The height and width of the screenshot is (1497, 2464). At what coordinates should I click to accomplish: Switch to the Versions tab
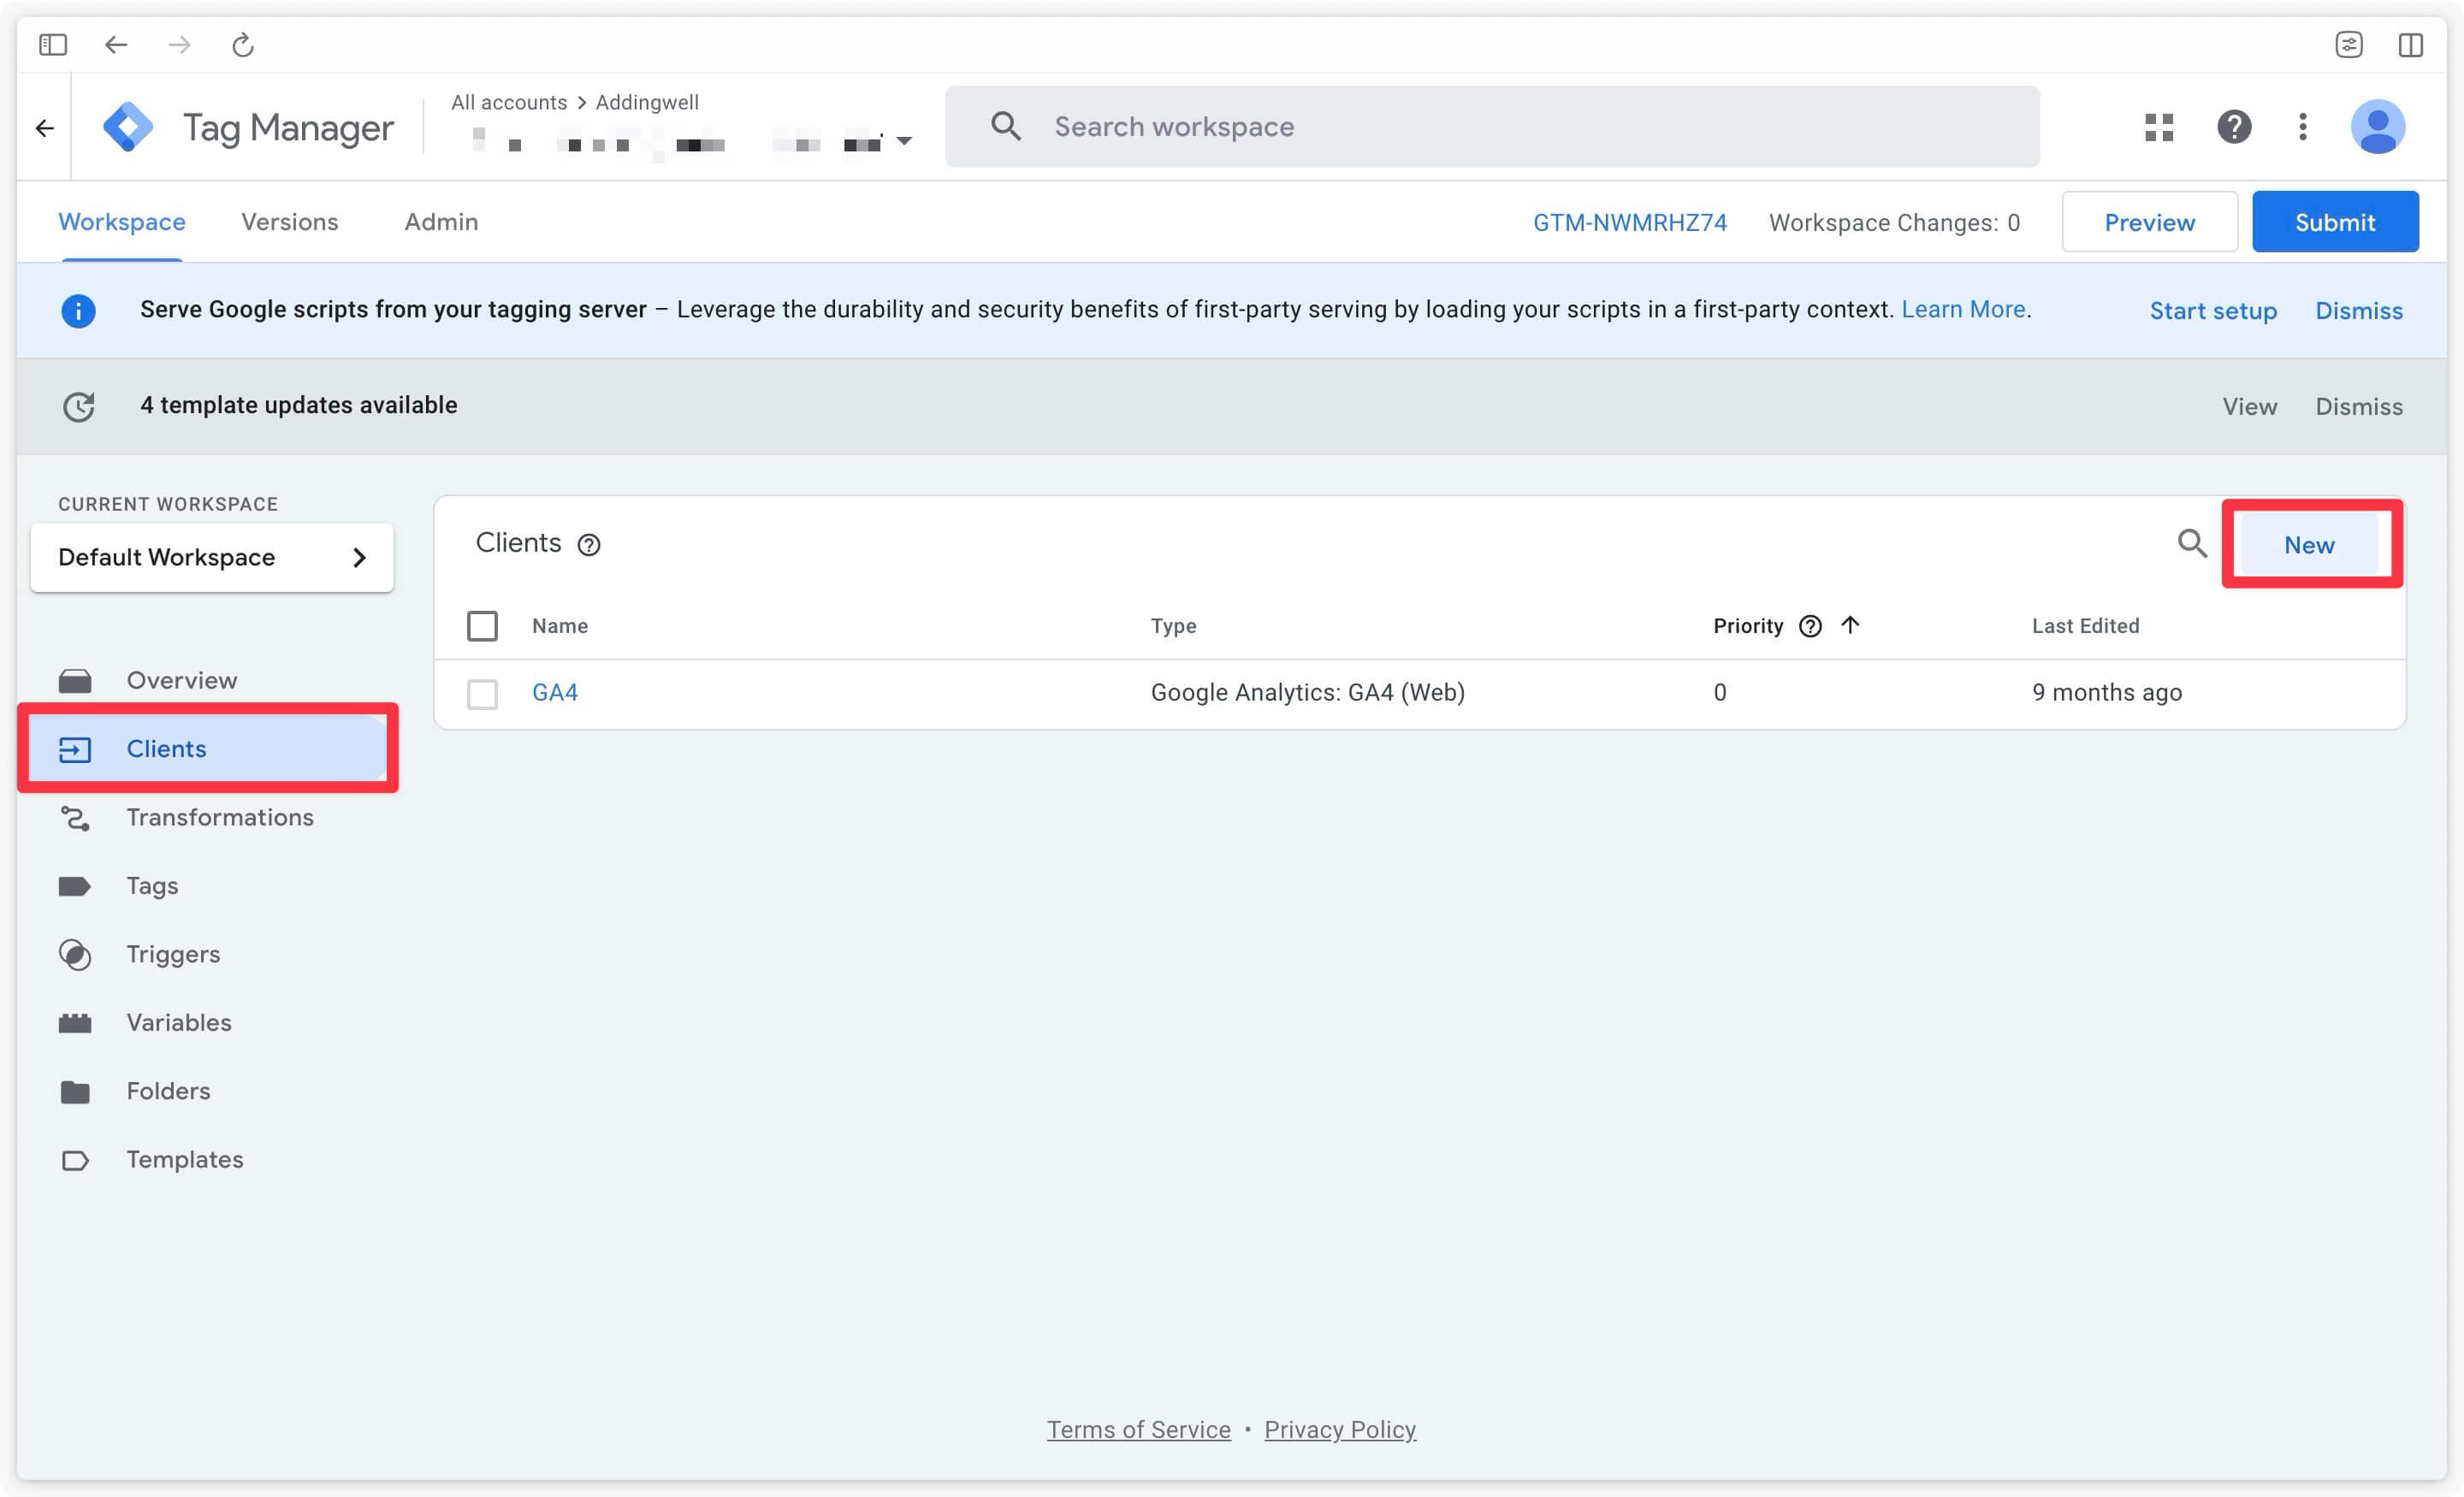click(x=290, y=222)
